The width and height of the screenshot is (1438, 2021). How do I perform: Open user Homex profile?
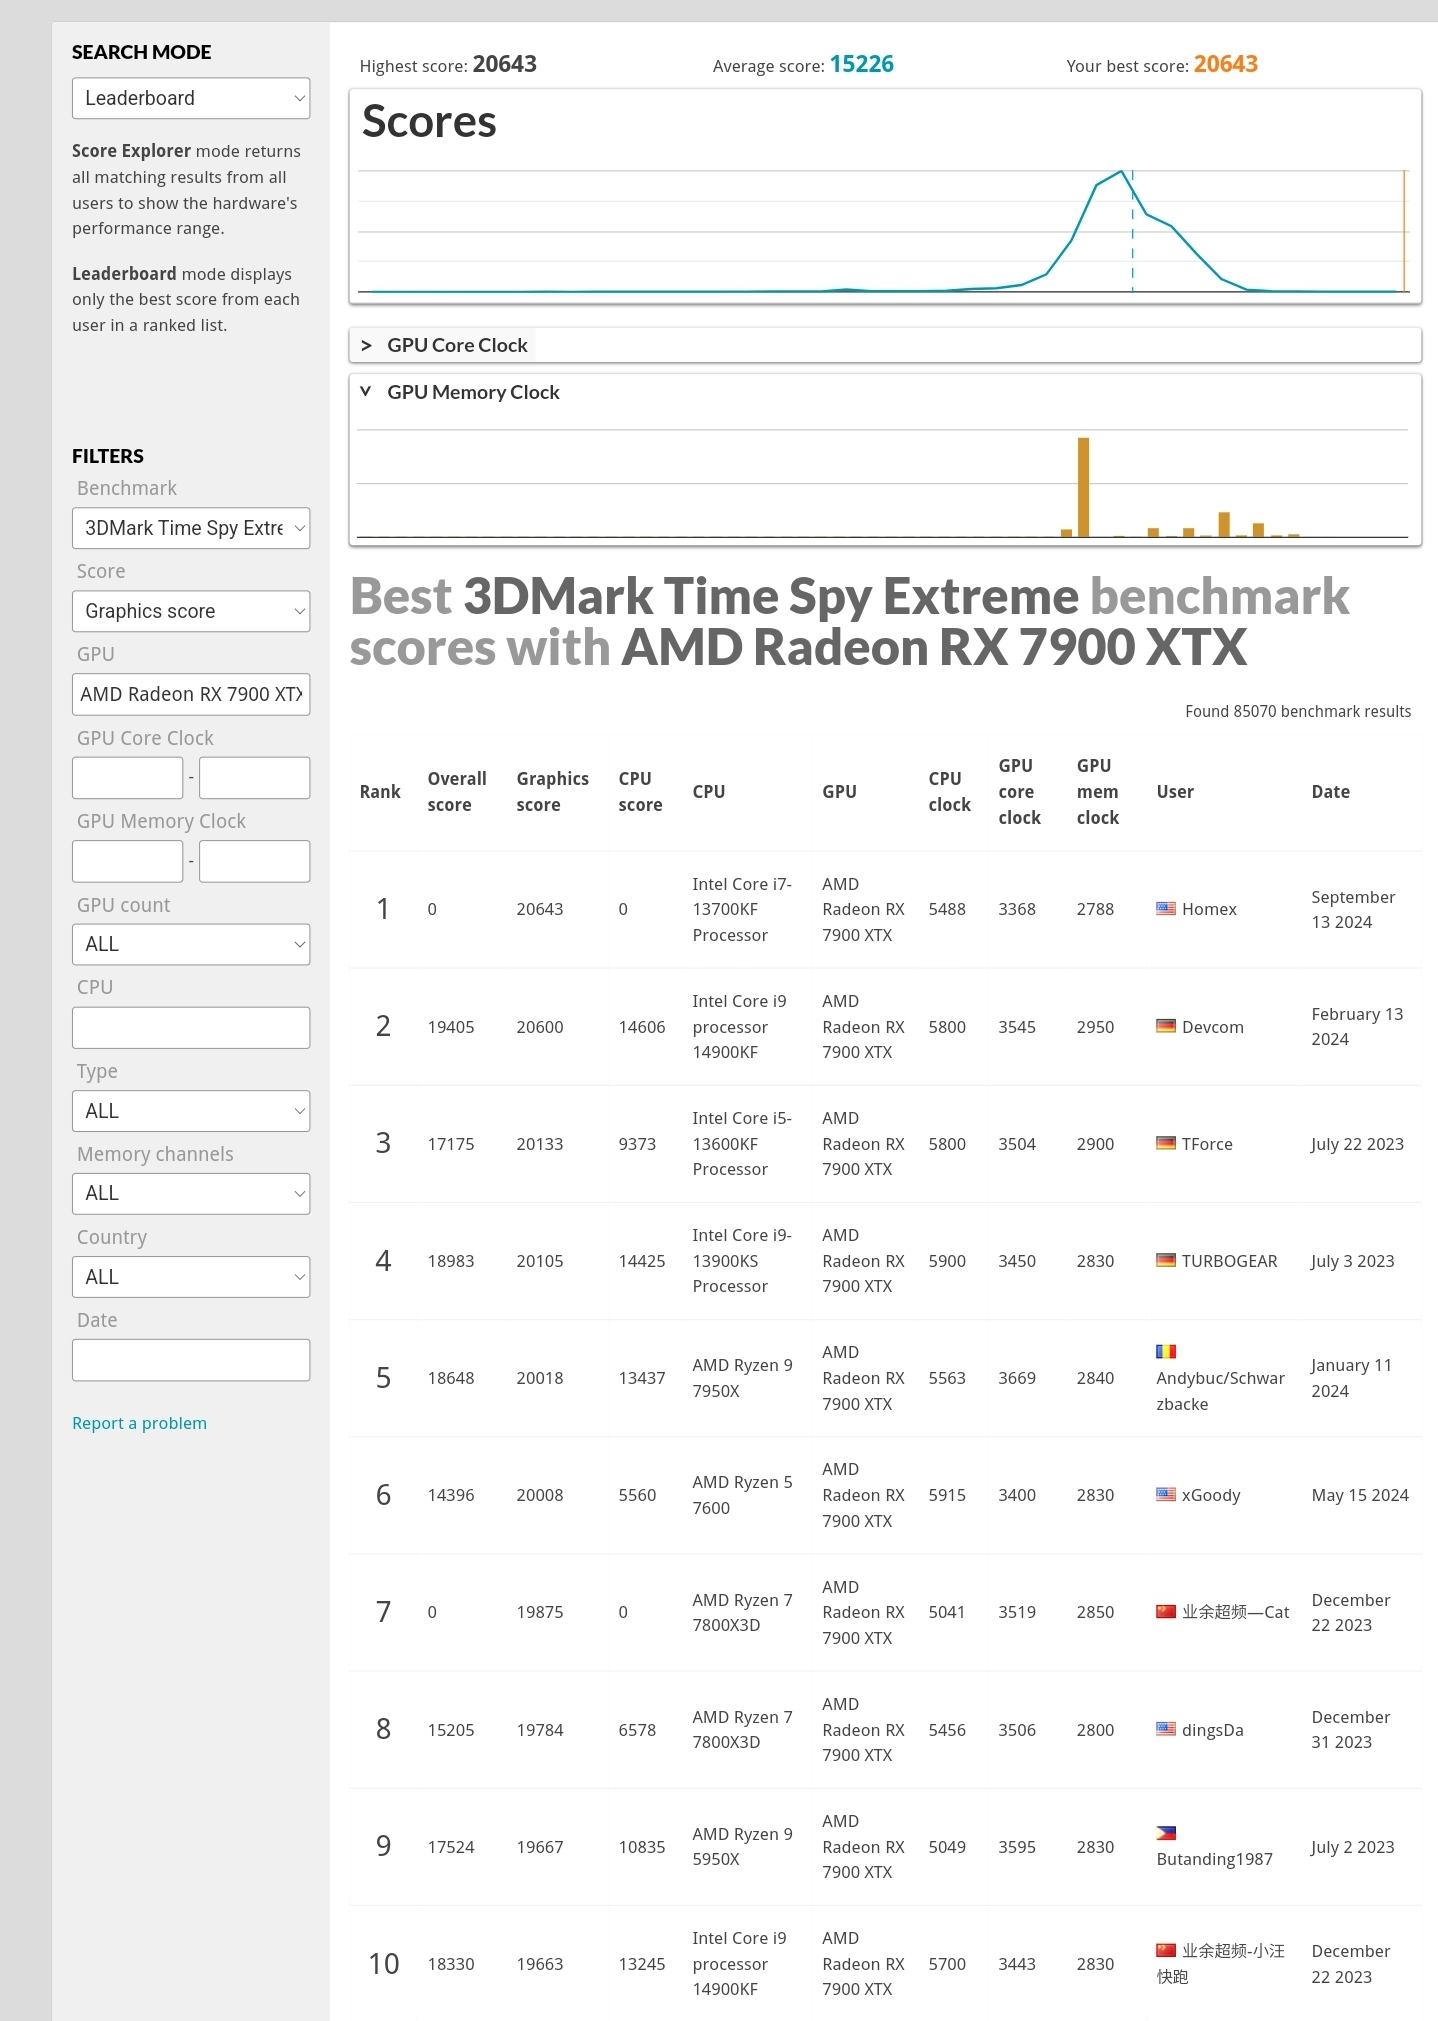(1209, 909)
